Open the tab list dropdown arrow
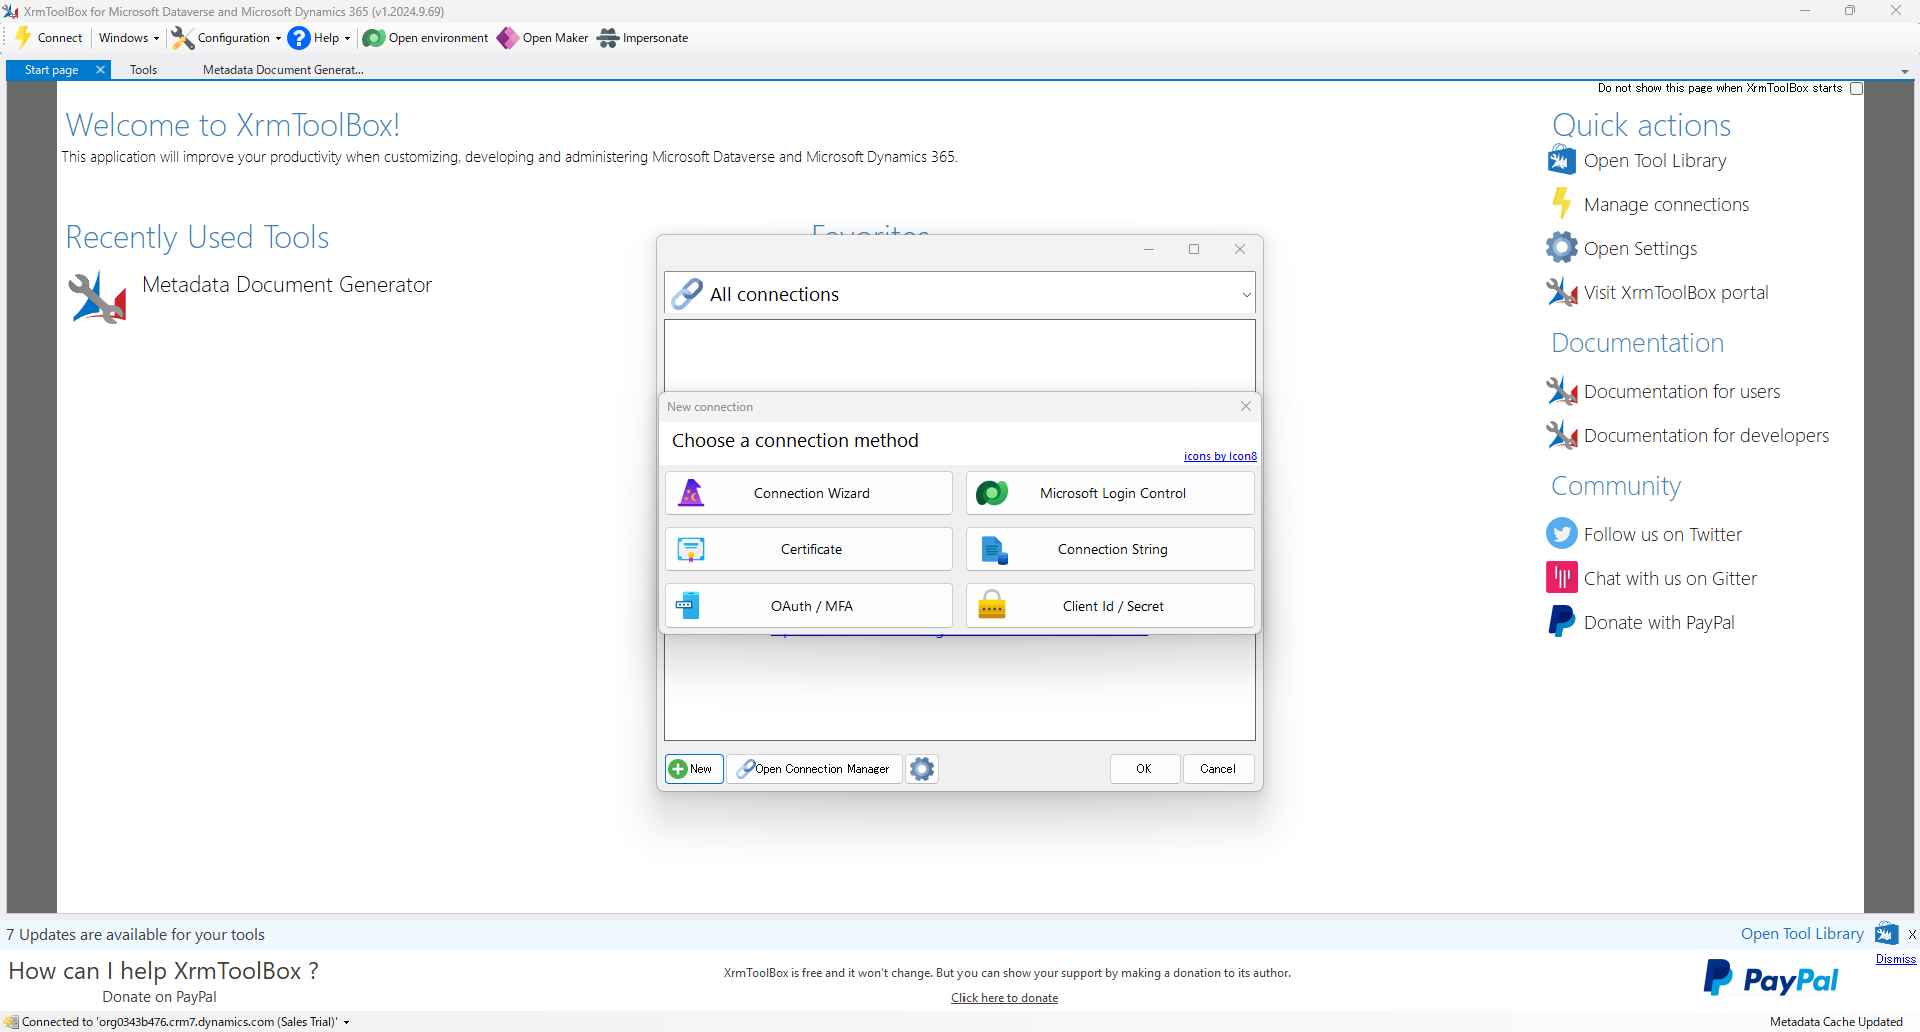 click(1905, 72)
